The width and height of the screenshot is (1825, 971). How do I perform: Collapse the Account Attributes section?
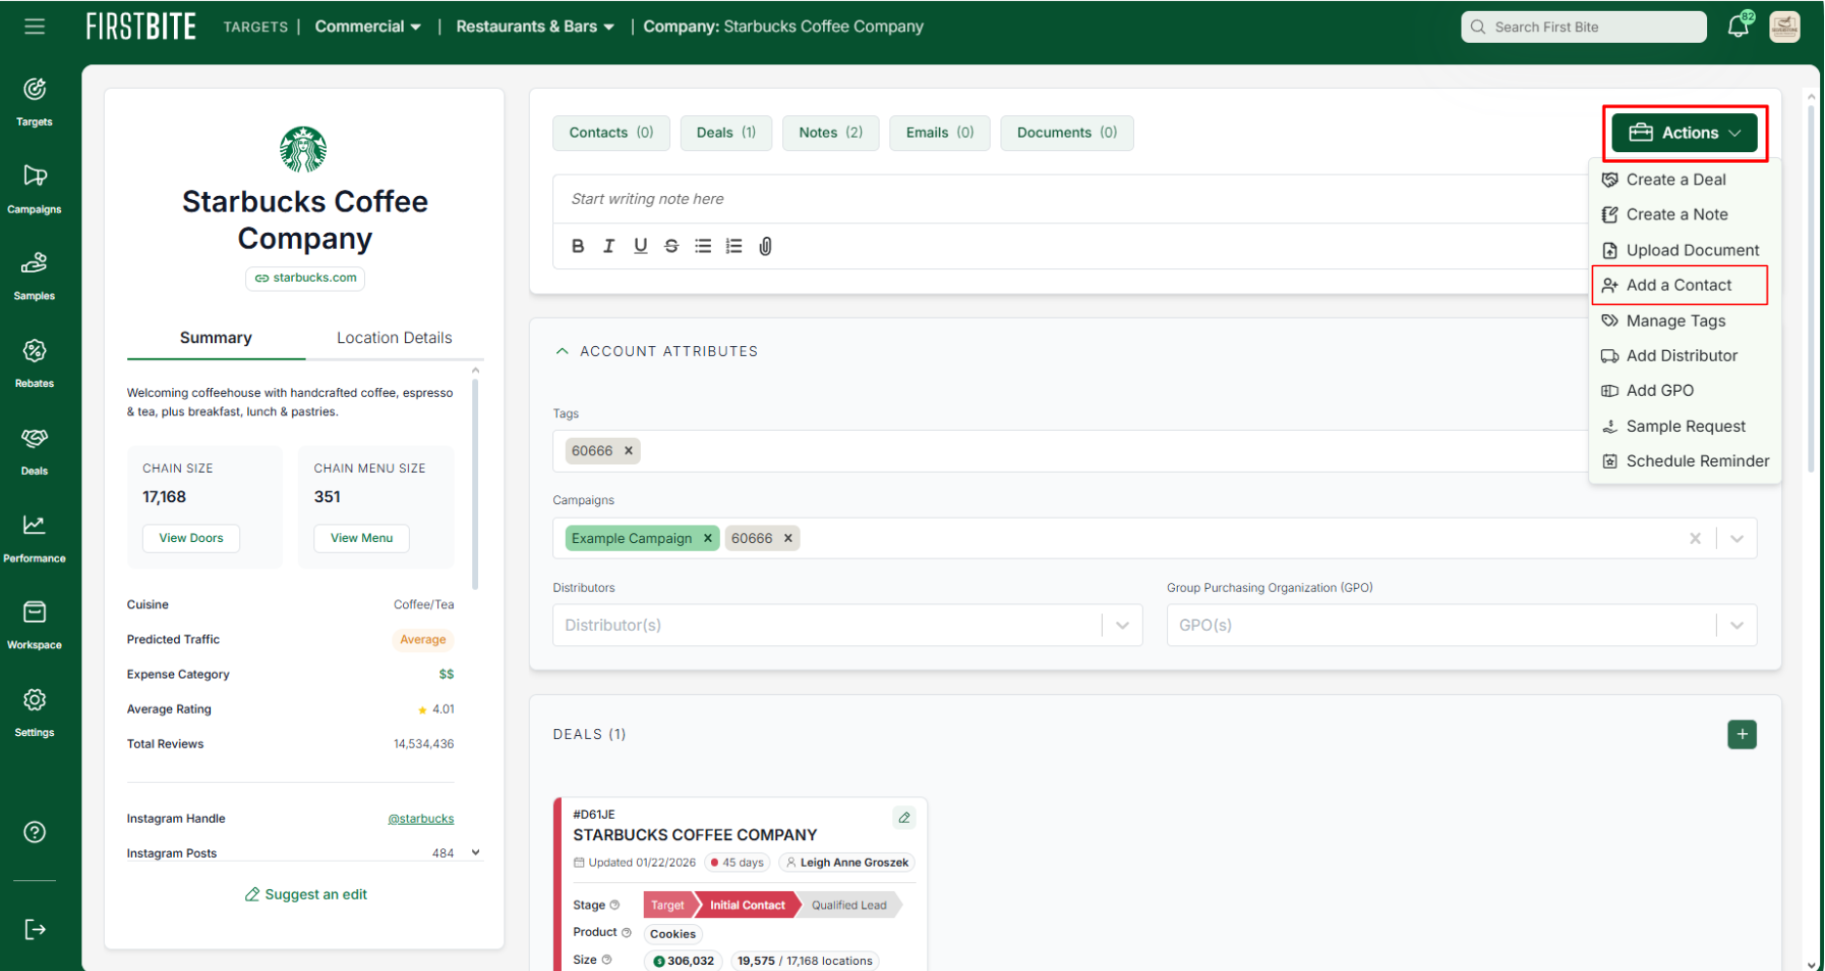pyautogui.click(x=562, y=351)
